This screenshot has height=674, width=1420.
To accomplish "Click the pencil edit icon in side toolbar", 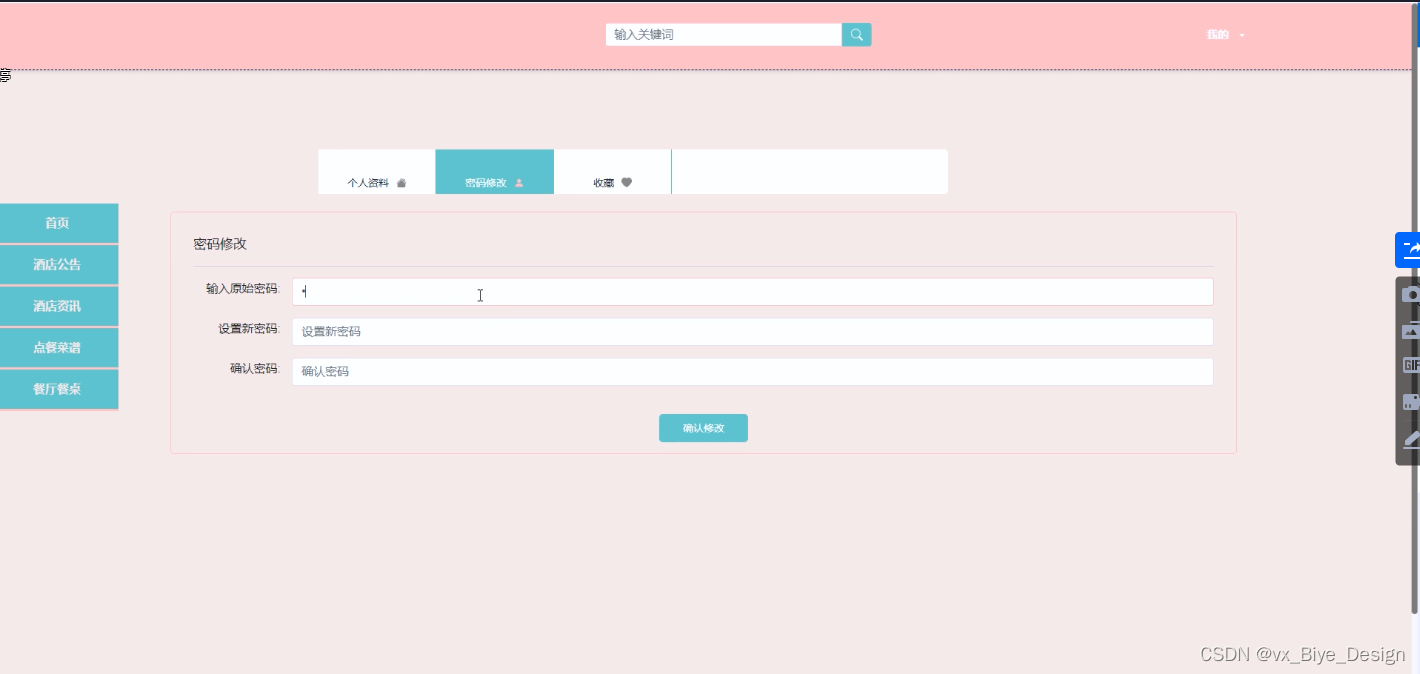I will tap(1410, 438).
